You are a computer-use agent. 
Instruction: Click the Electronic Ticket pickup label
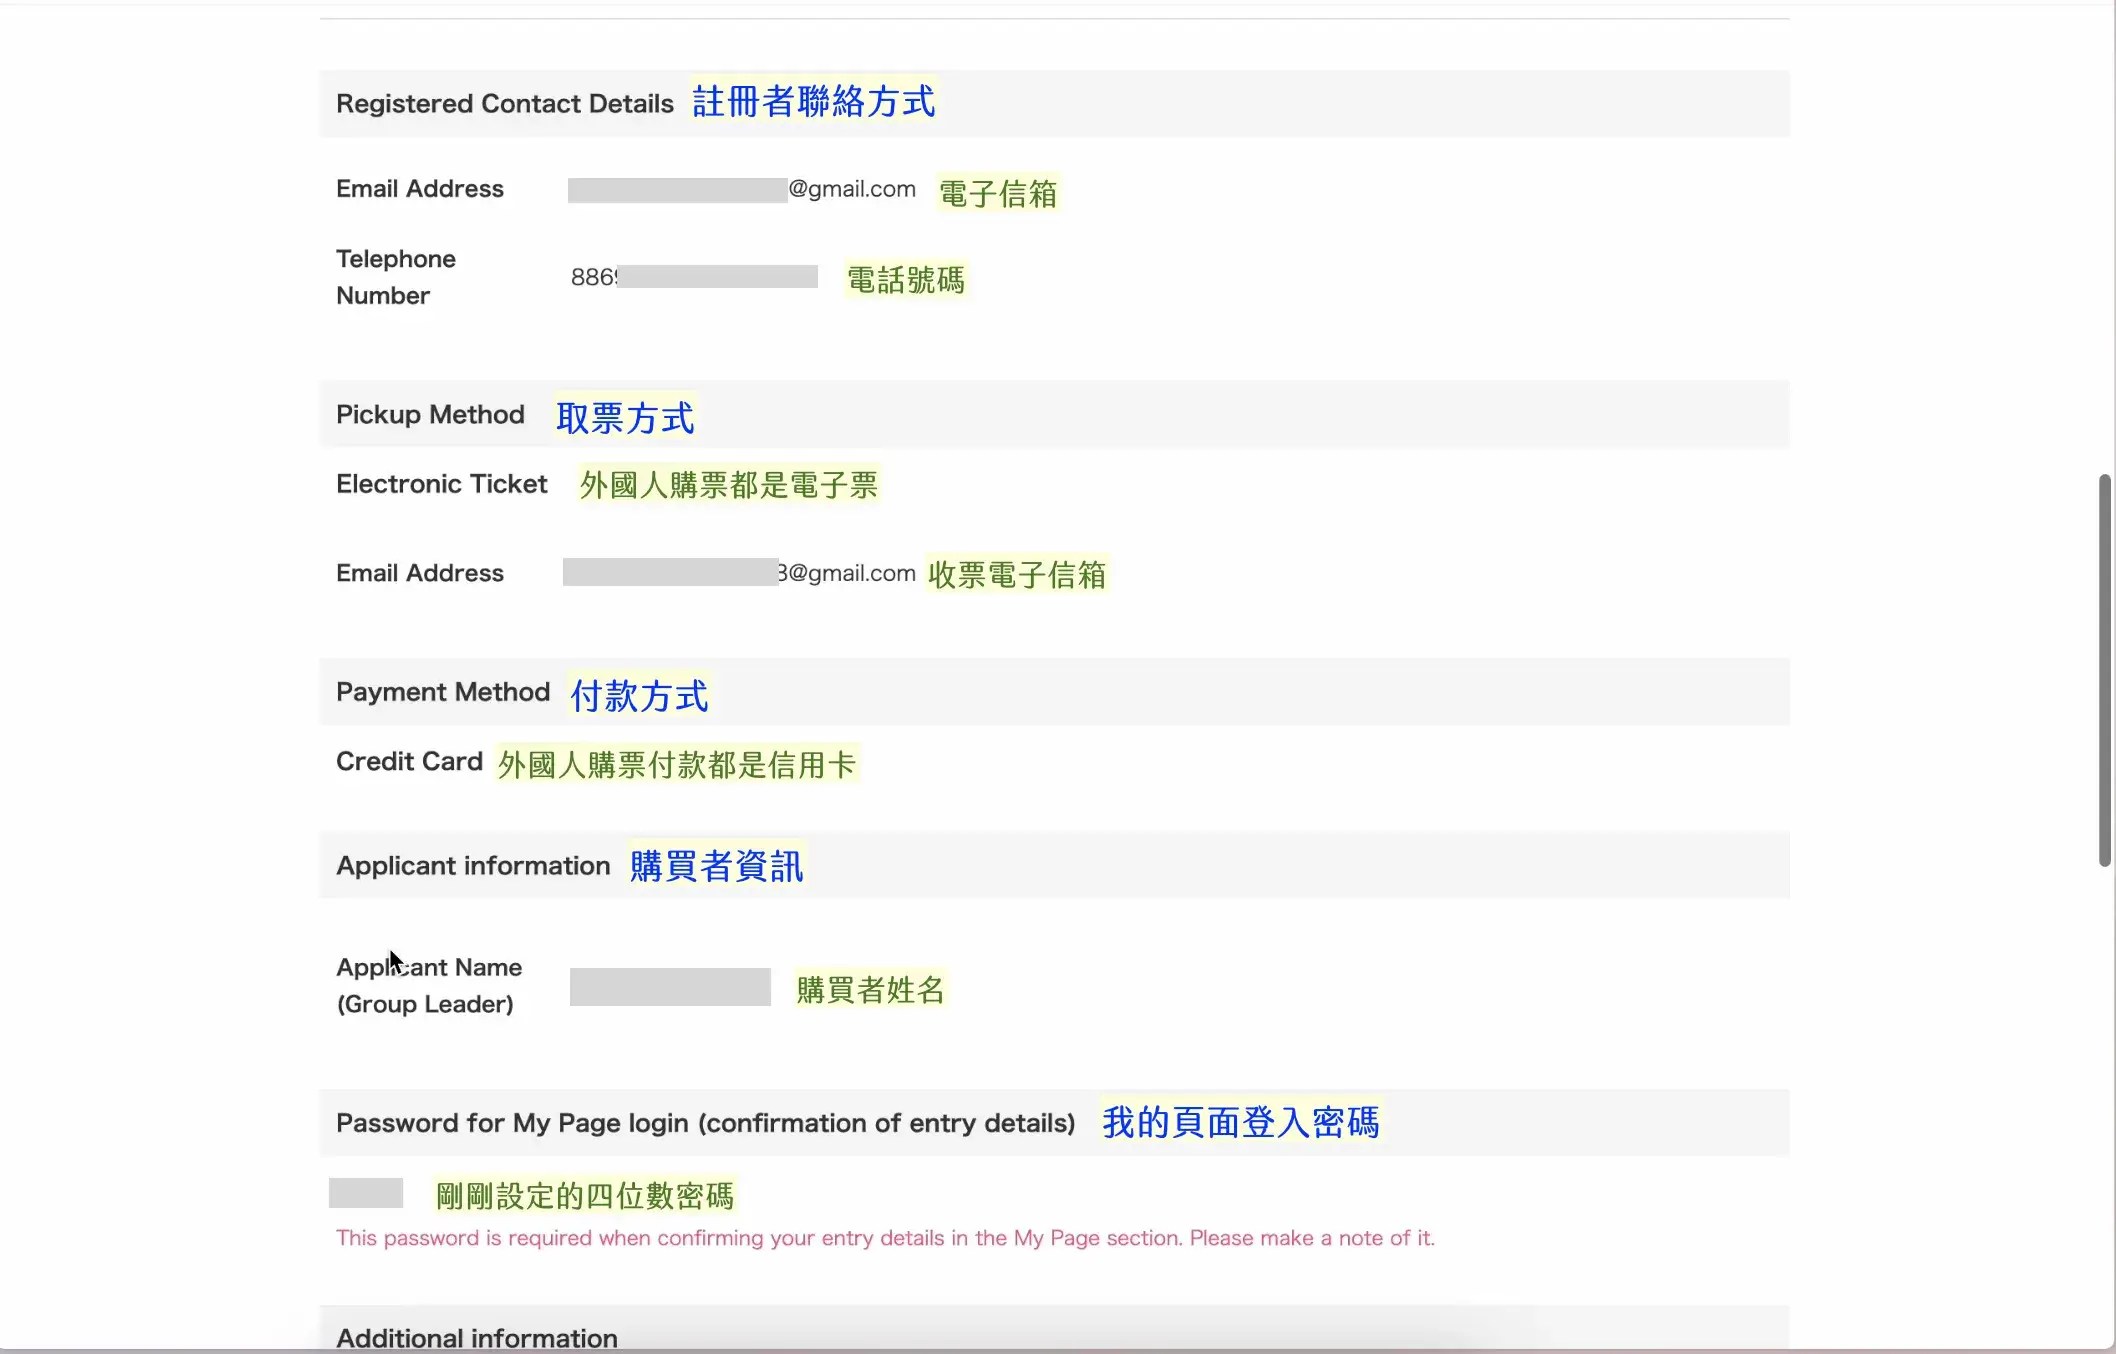(441, 484)
